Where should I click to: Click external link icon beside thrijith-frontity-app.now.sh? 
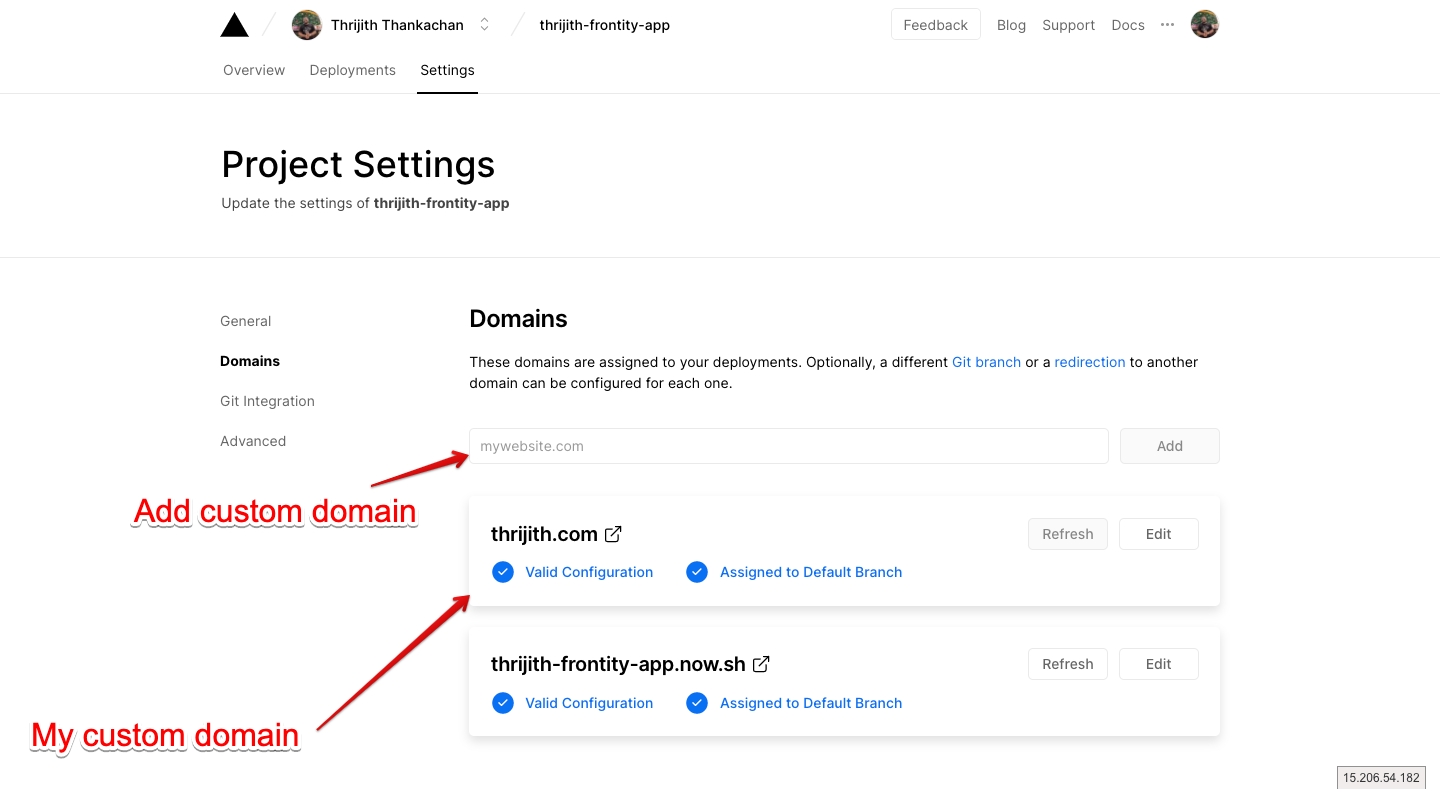[761, 664]
